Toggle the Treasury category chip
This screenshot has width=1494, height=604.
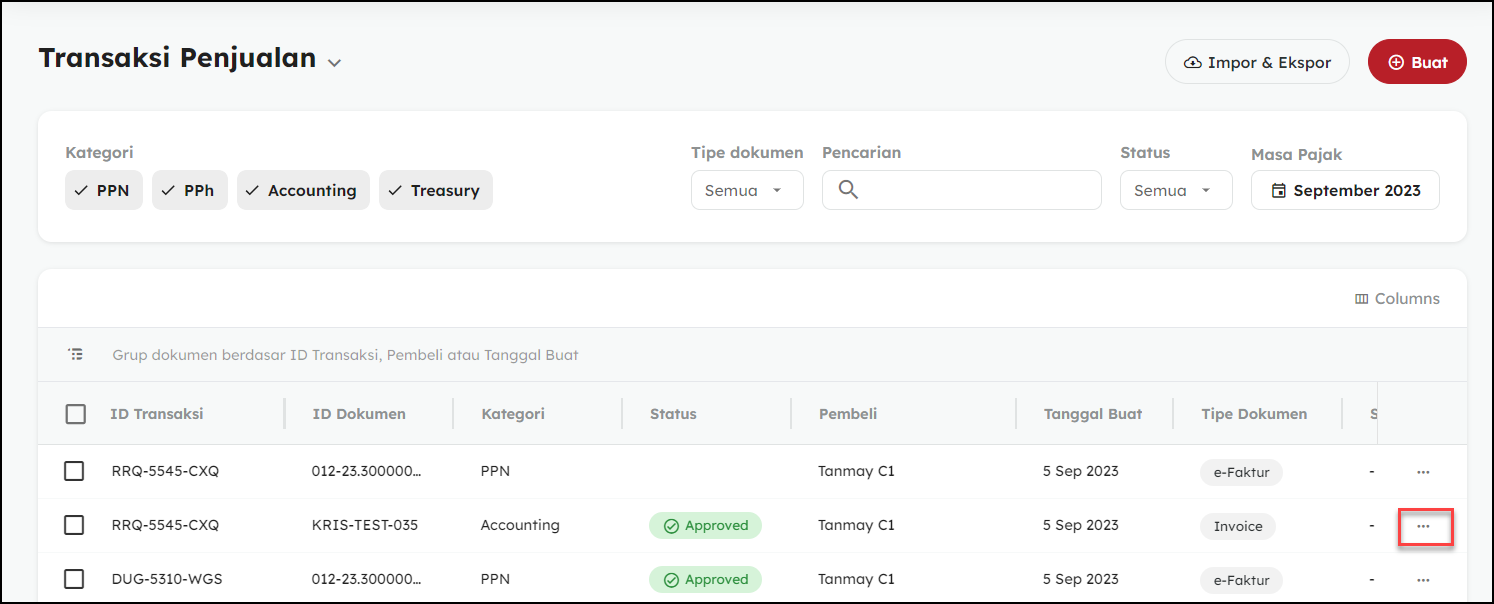point(436,190)
